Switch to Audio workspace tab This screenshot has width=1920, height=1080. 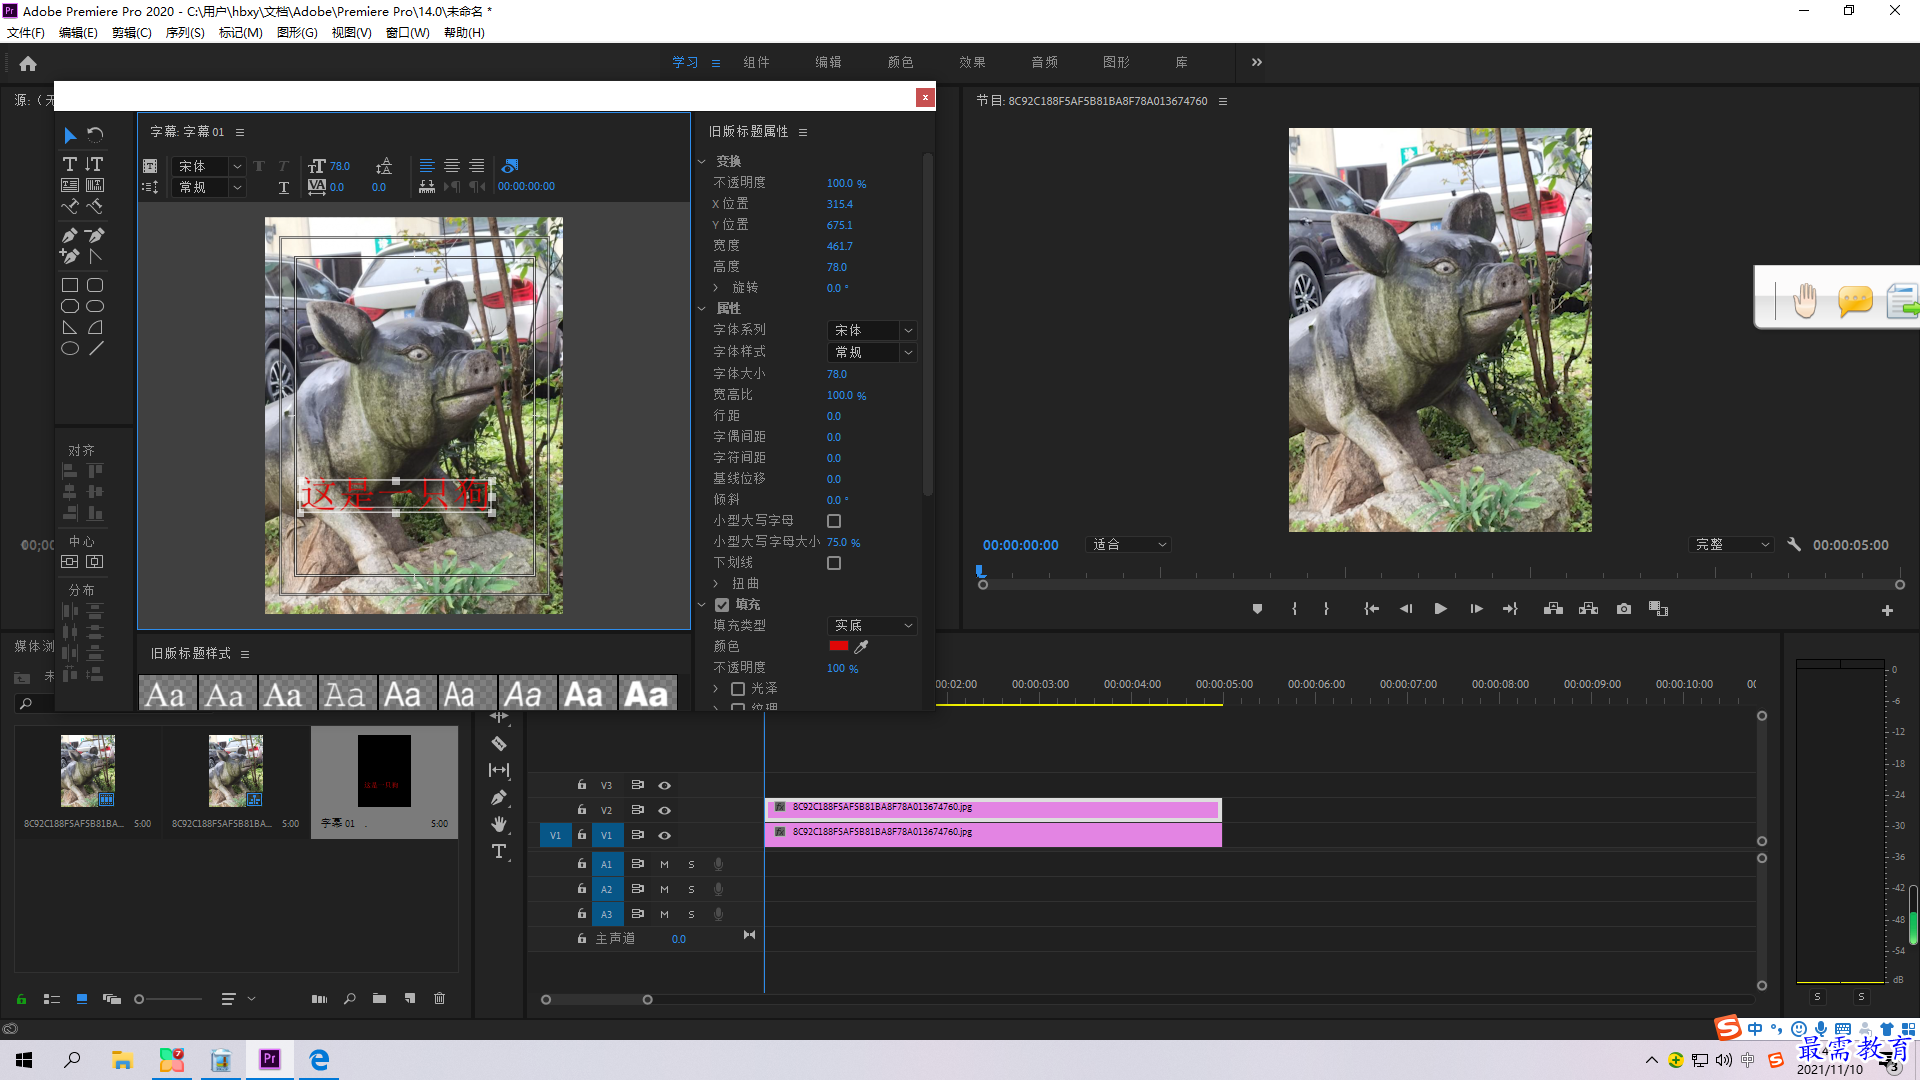pyautogui.click(x=1044, y=62)
